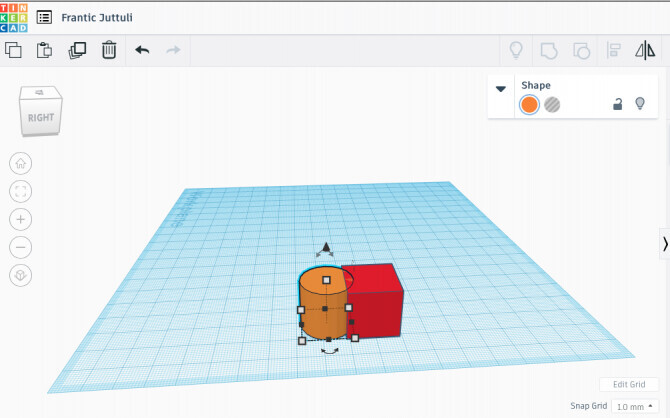Click the Duplicate and repeat icon
670x418 pixels.
pyautogui.click(x=77, y=50)
